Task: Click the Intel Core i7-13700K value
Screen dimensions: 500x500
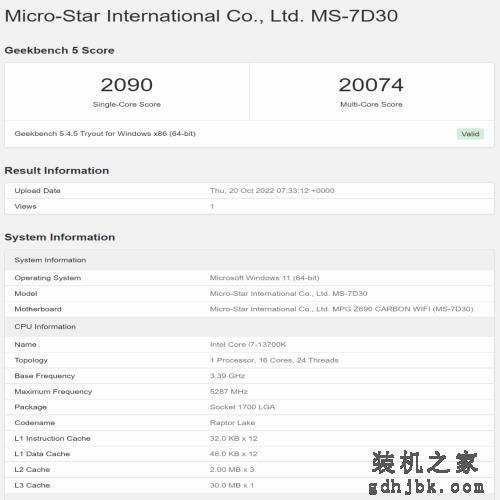Action: coord(248,344)
